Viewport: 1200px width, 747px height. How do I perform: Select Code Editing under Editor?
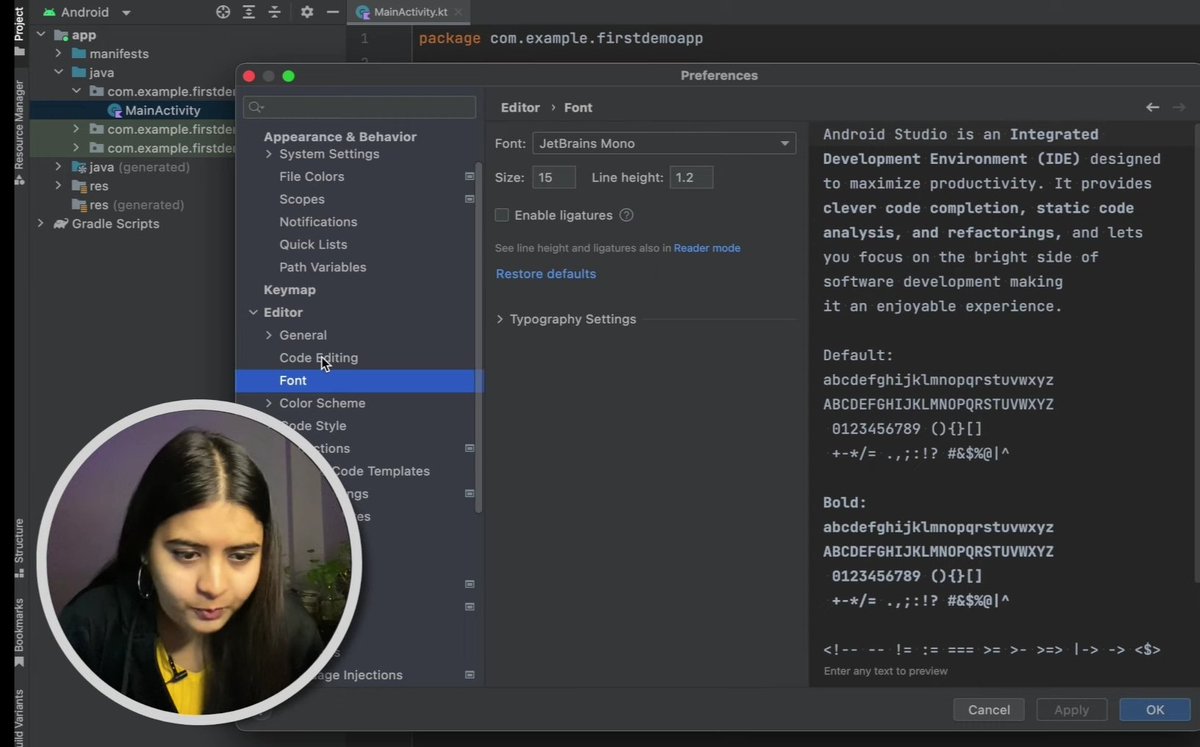[318, 358]
